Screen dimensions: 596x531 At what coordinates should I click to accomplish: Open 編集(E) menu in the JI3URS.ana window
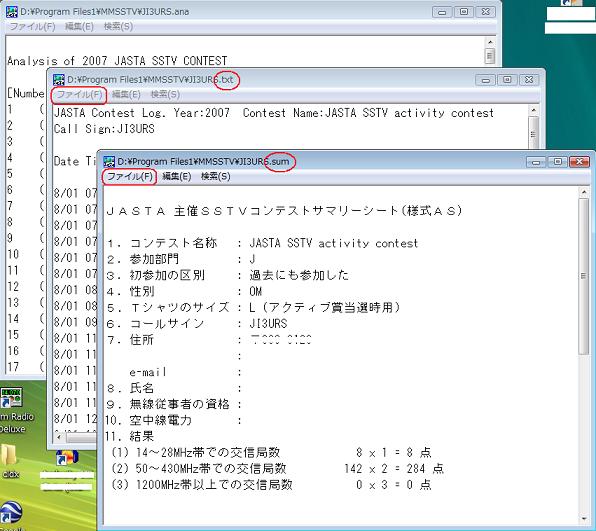pyautogui.click(x=79, y=26)
